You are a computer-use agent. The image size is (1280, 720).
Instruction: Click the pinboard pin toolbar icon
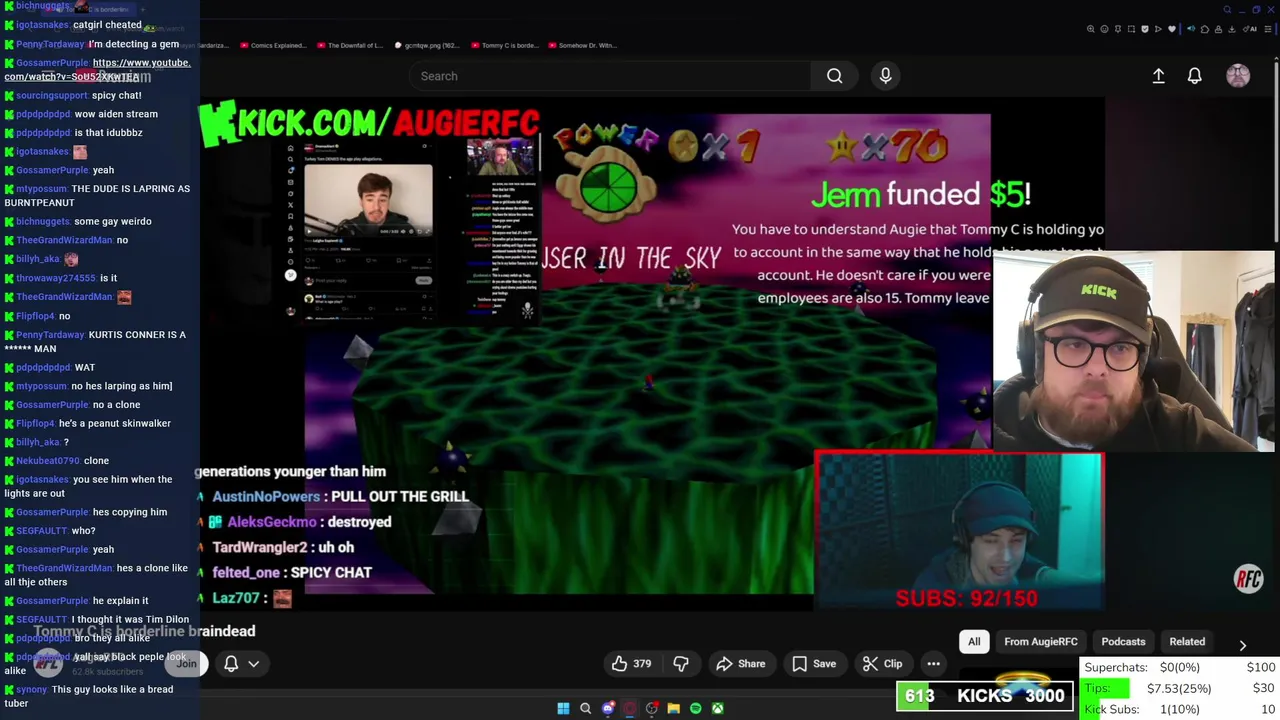(x=1118, y=29)
